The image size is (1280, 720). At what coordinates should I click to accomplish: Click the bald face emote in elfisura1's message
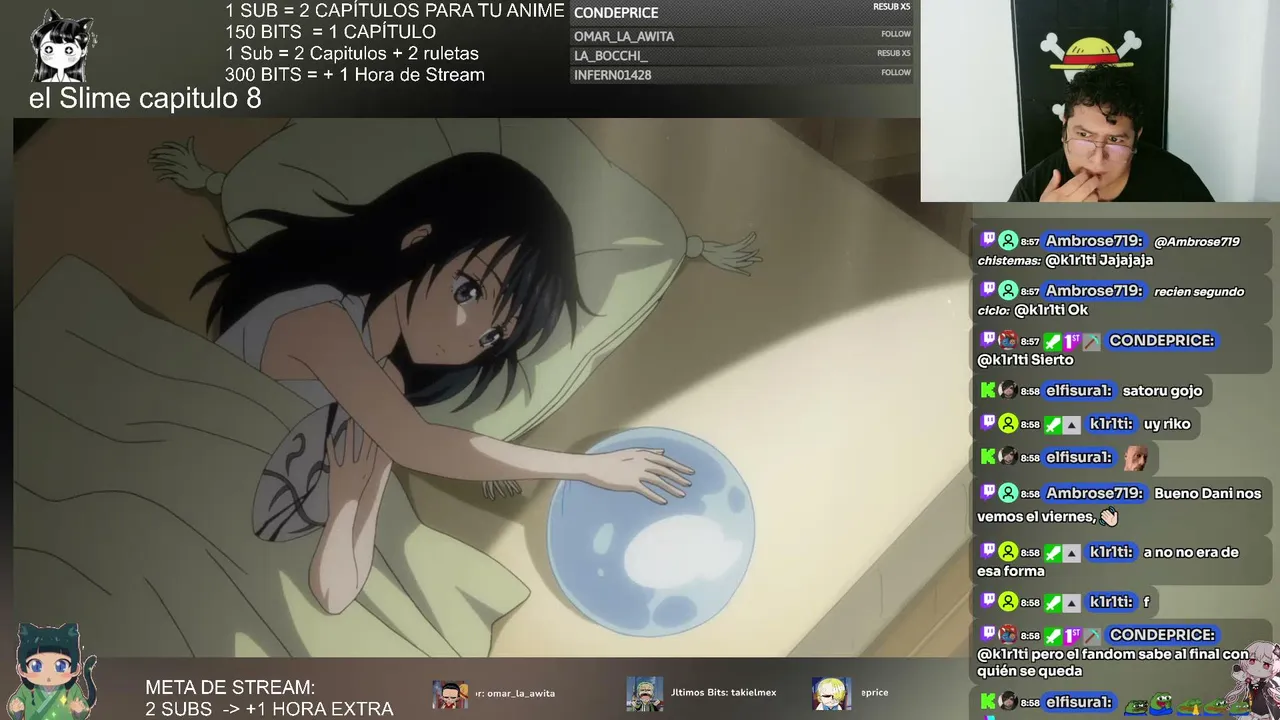coord(1134,457)
